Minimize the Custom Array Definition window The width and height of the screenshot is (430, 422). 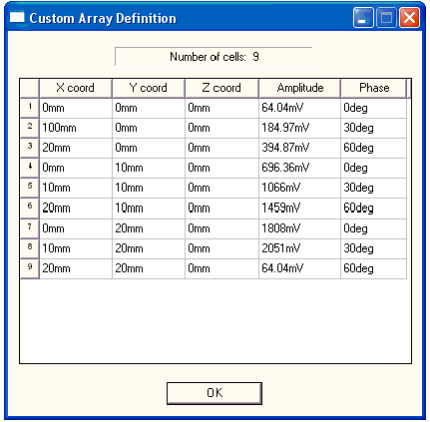[363, 17]
